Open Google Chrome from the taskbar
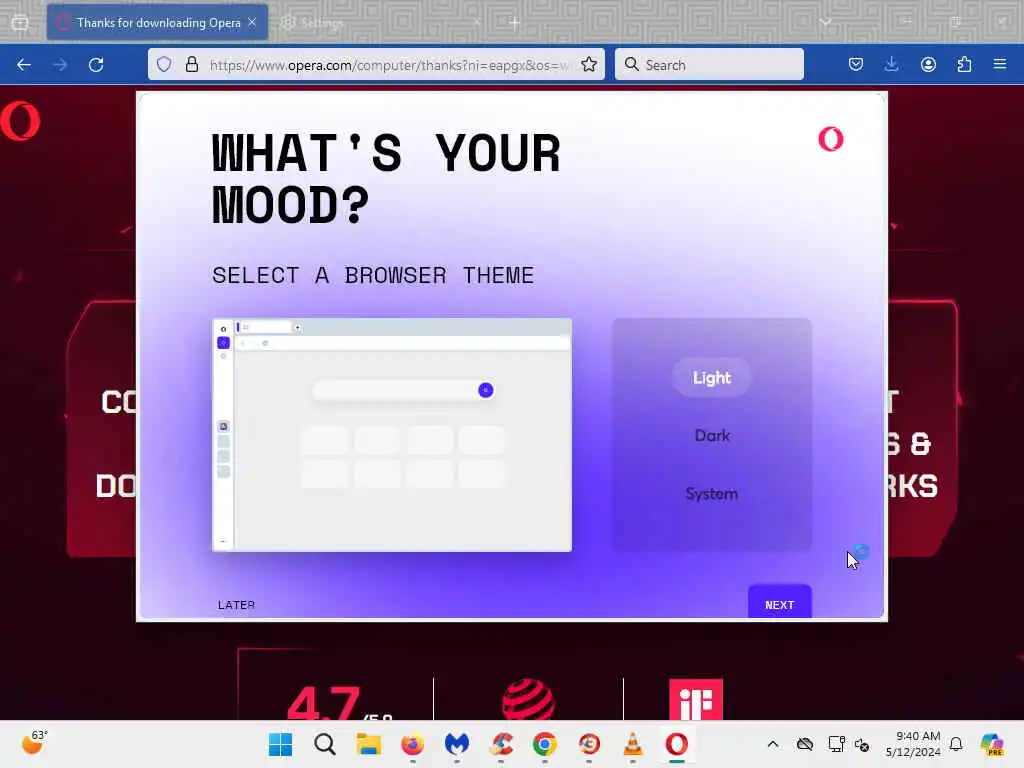1024x768 pixels. coord(545,744)
